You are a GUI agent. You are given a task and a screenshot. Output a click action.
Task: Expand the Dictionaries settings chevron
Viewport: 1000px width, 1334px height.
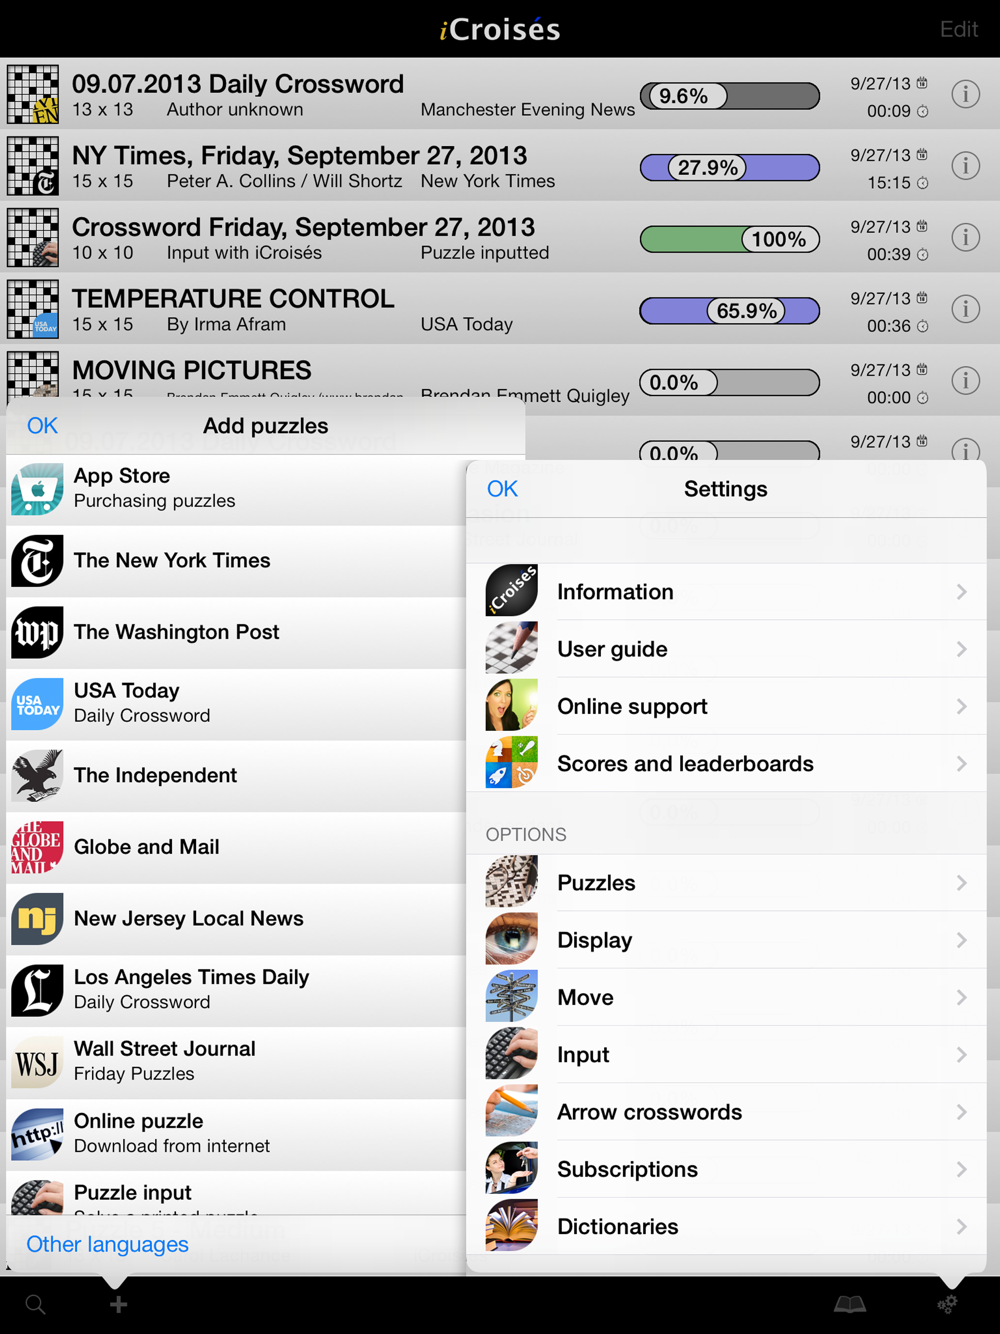click(x=961, y=1227)
